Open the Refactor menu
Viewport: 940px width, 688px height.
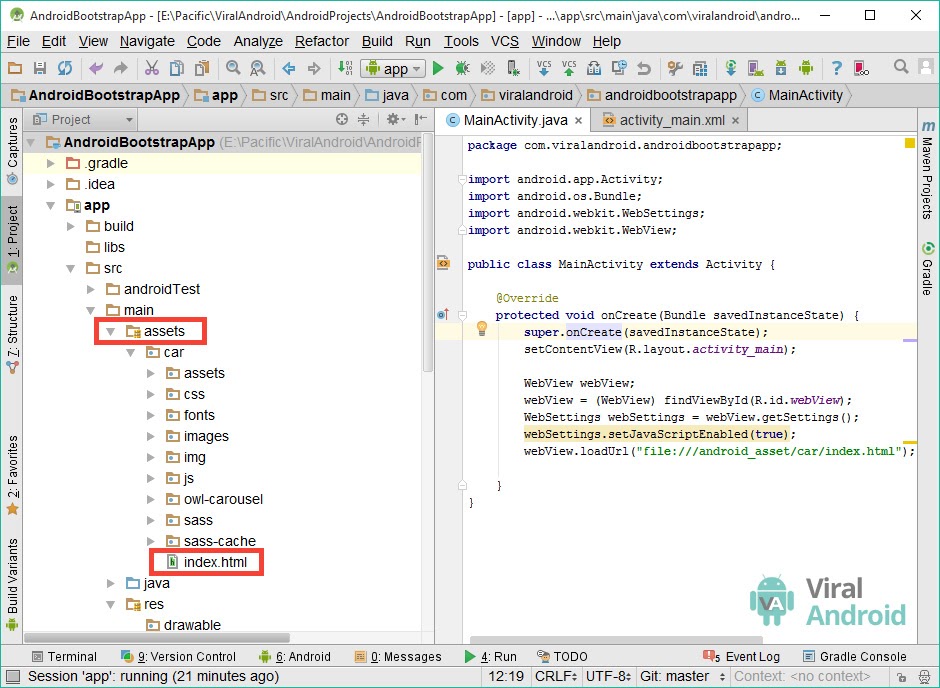(x=322, y=41)
